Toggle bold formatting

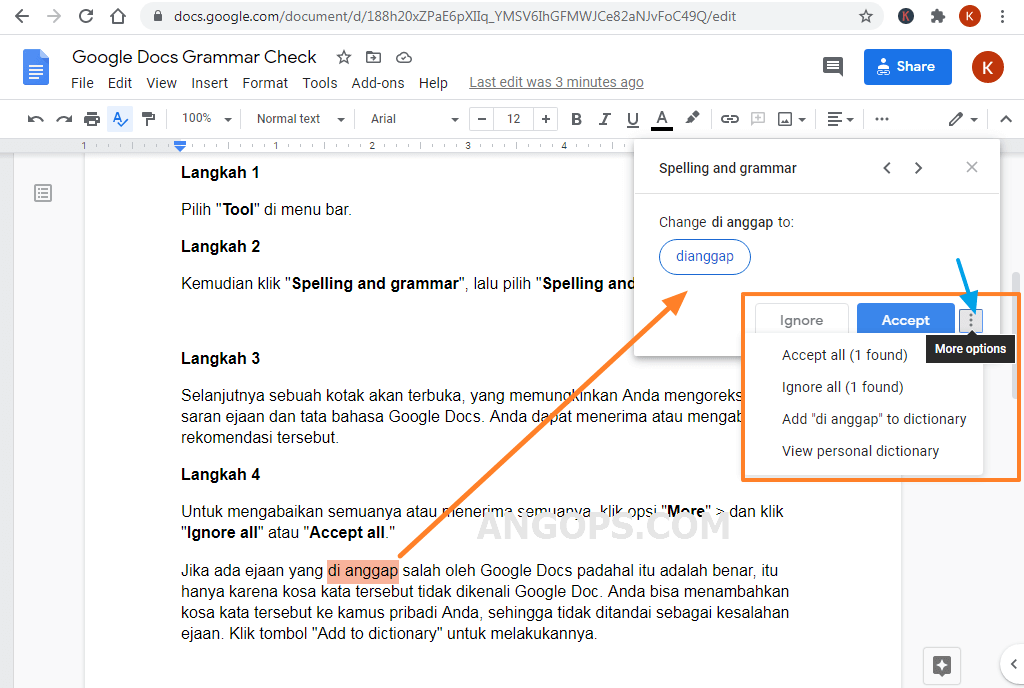click(576, 119)
